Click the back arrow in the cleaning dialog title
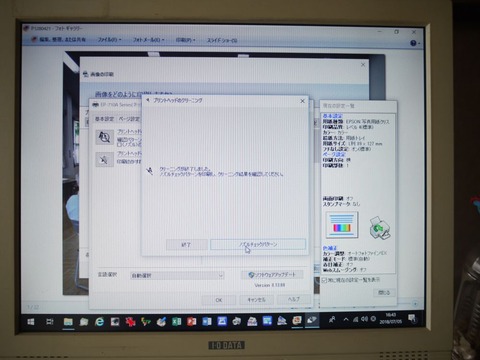 tap(148, 100)
